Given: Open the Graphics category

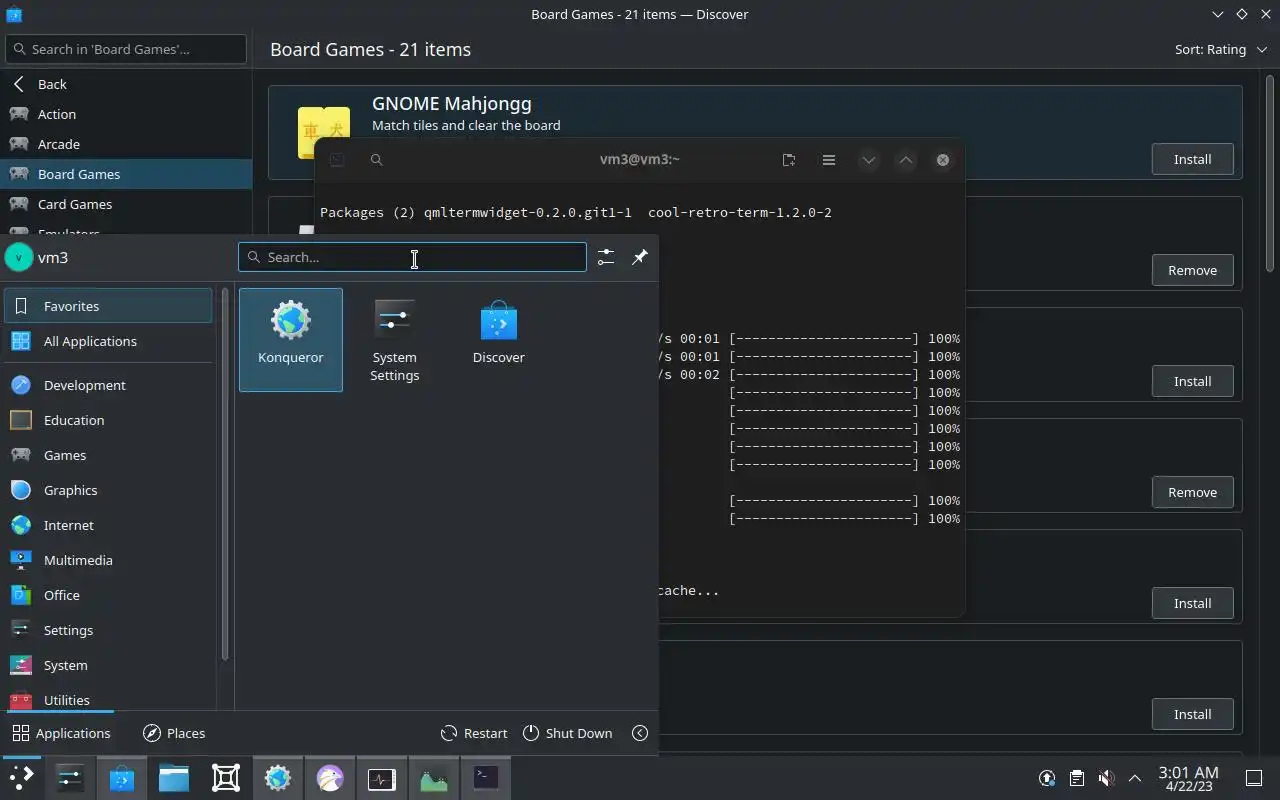Looking at the screenshot, I should click(108, 490).
